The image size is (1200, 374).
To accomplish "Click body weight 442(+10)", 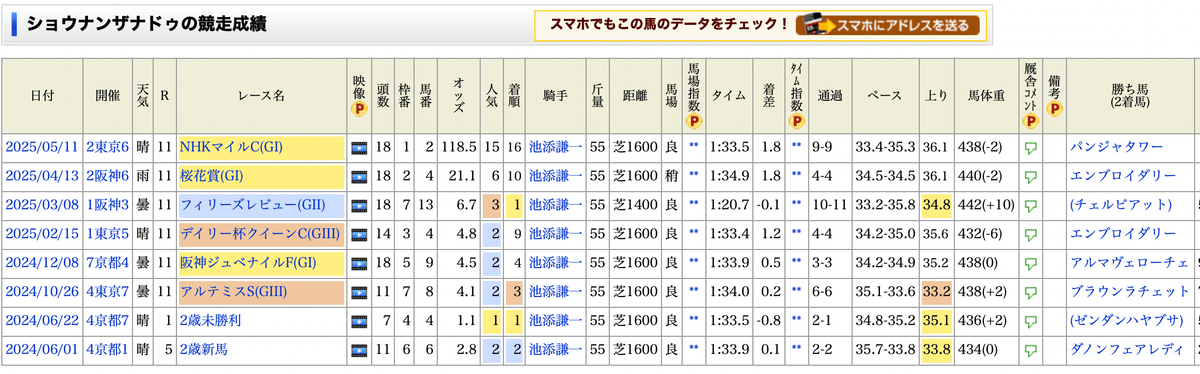I will [x=985, y=206].
